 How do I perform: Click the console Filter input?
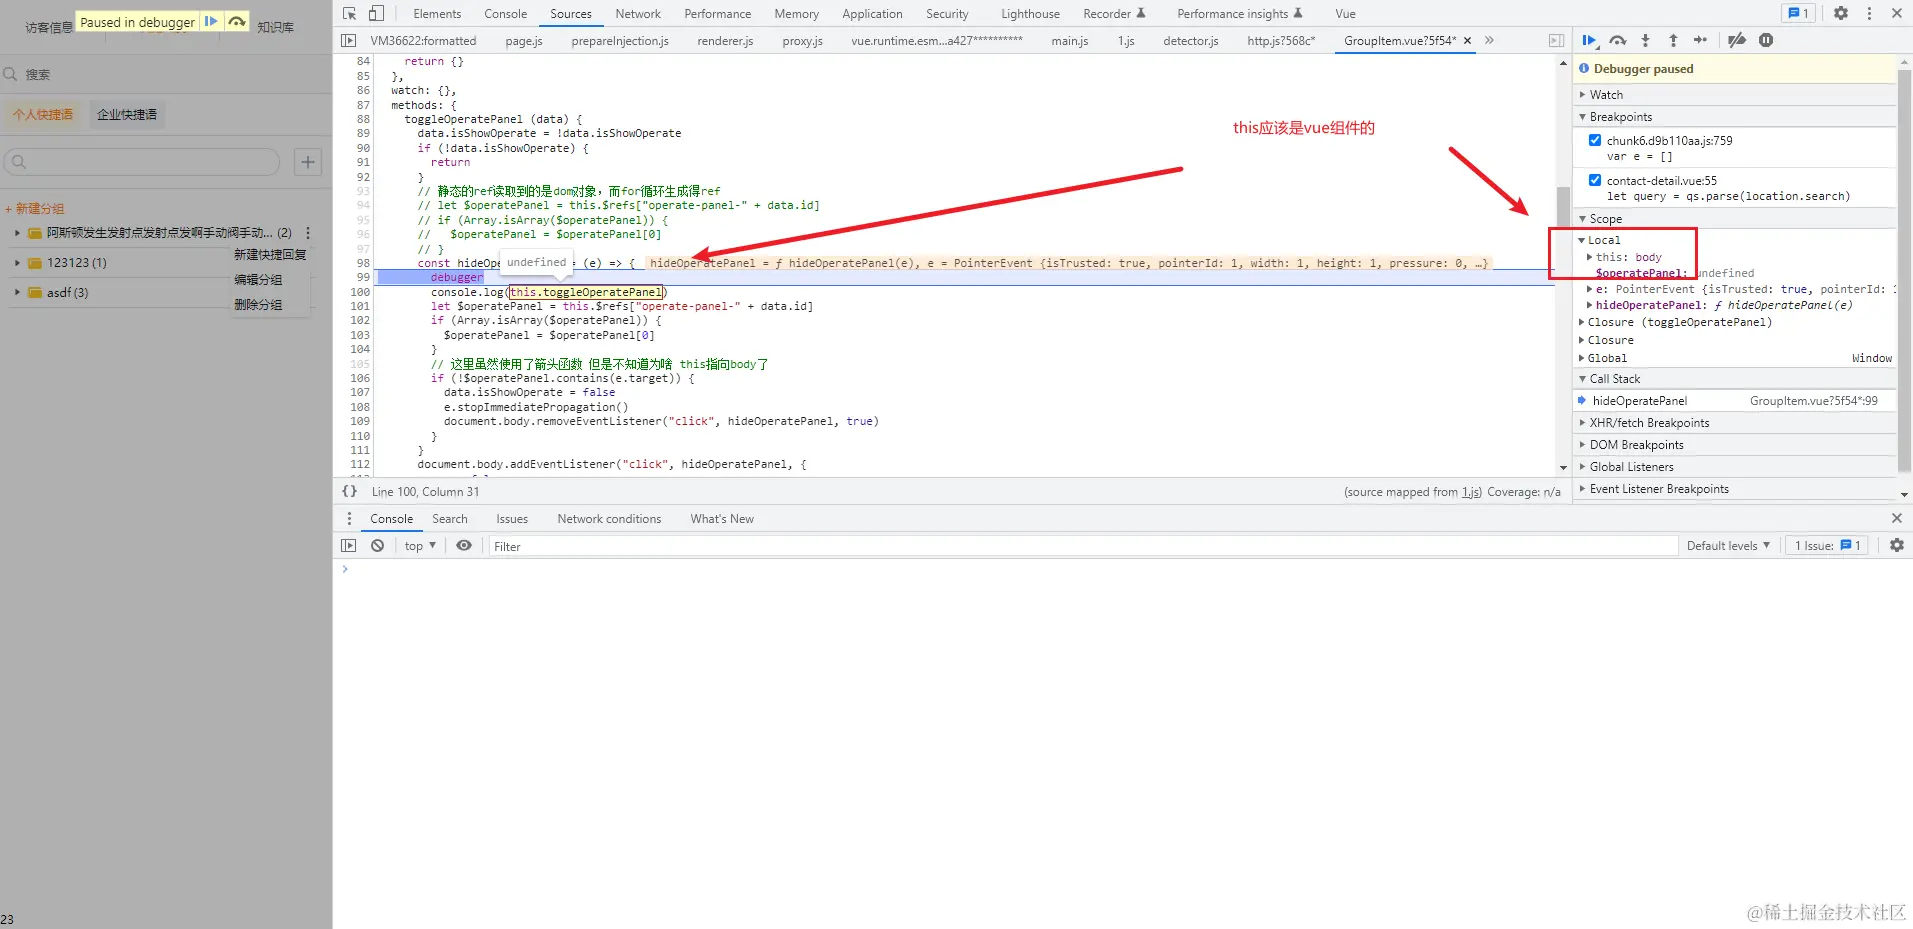[1082, 546]
